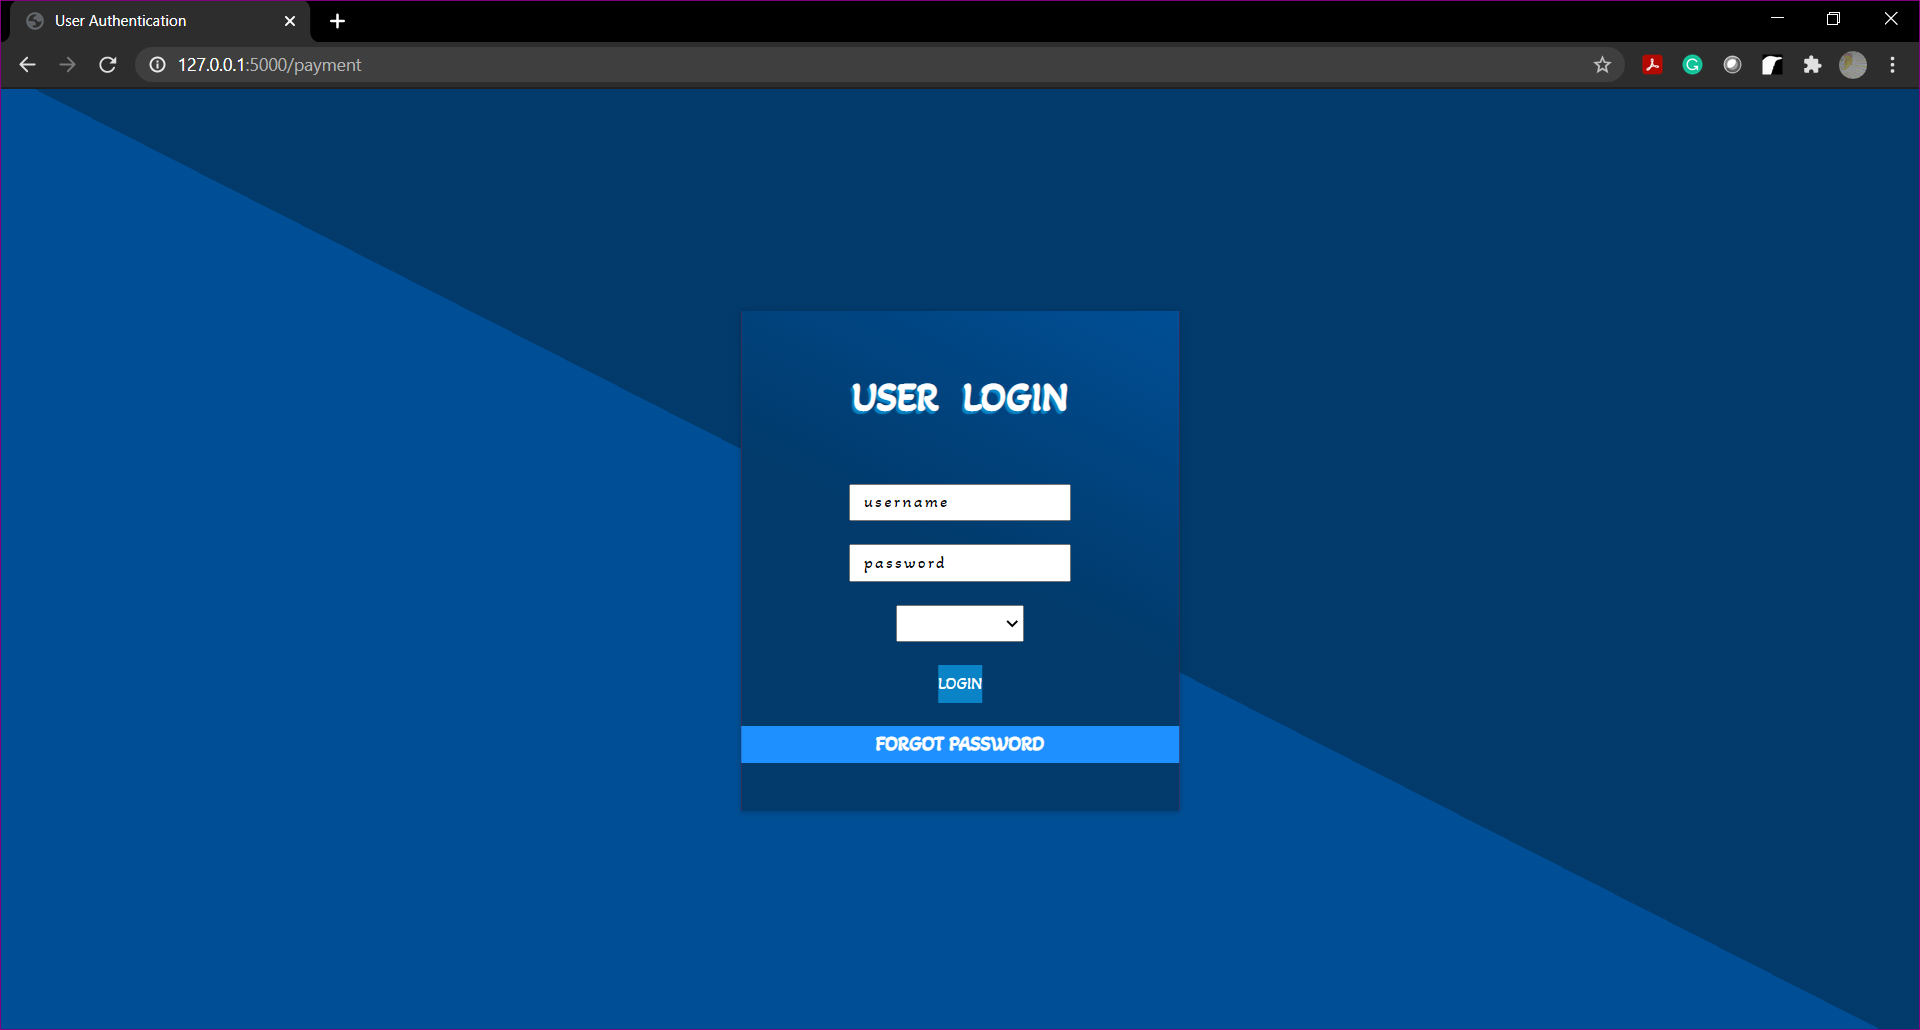Click the browser forward arrow

click(67, 65)
